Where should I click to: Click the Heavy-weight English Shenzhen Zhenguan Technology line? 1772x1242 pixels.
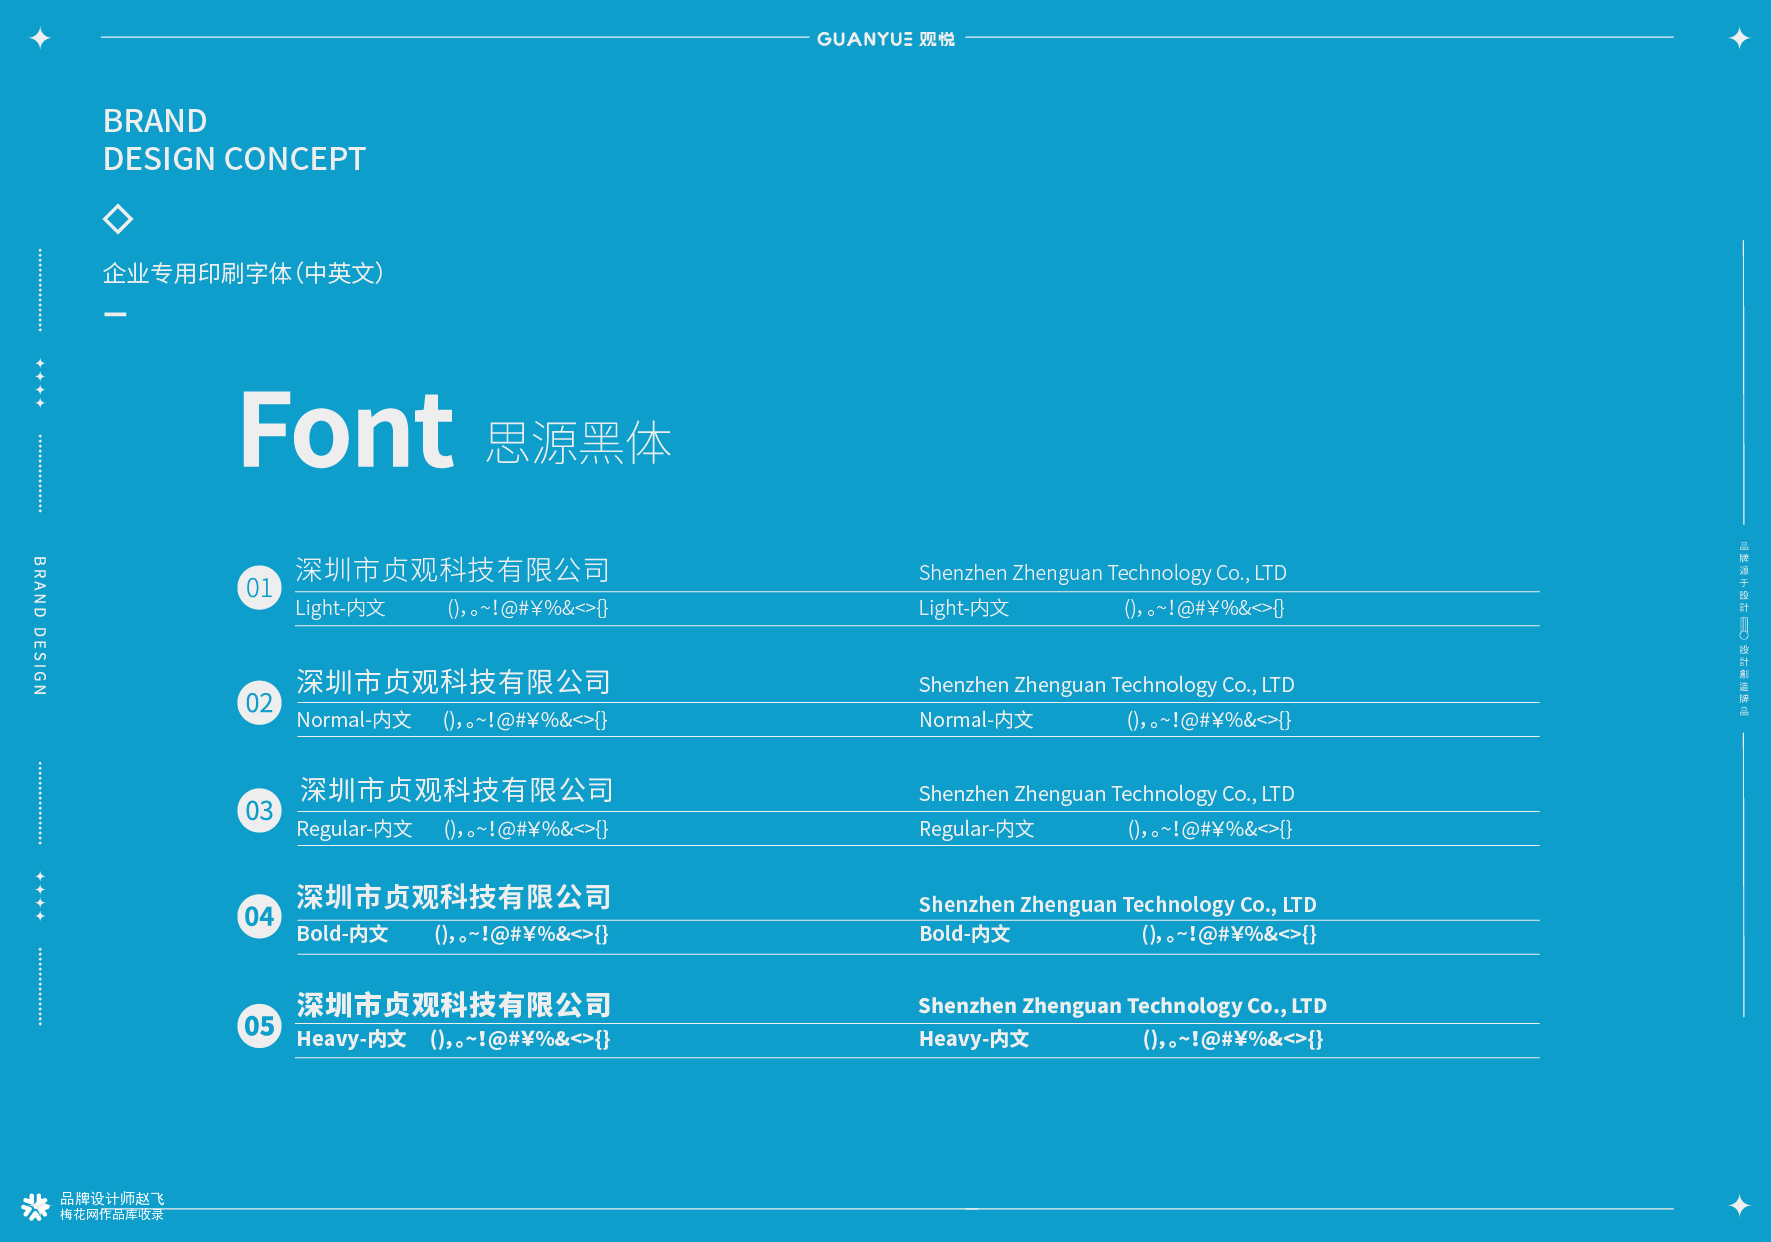(1122, 1006)
